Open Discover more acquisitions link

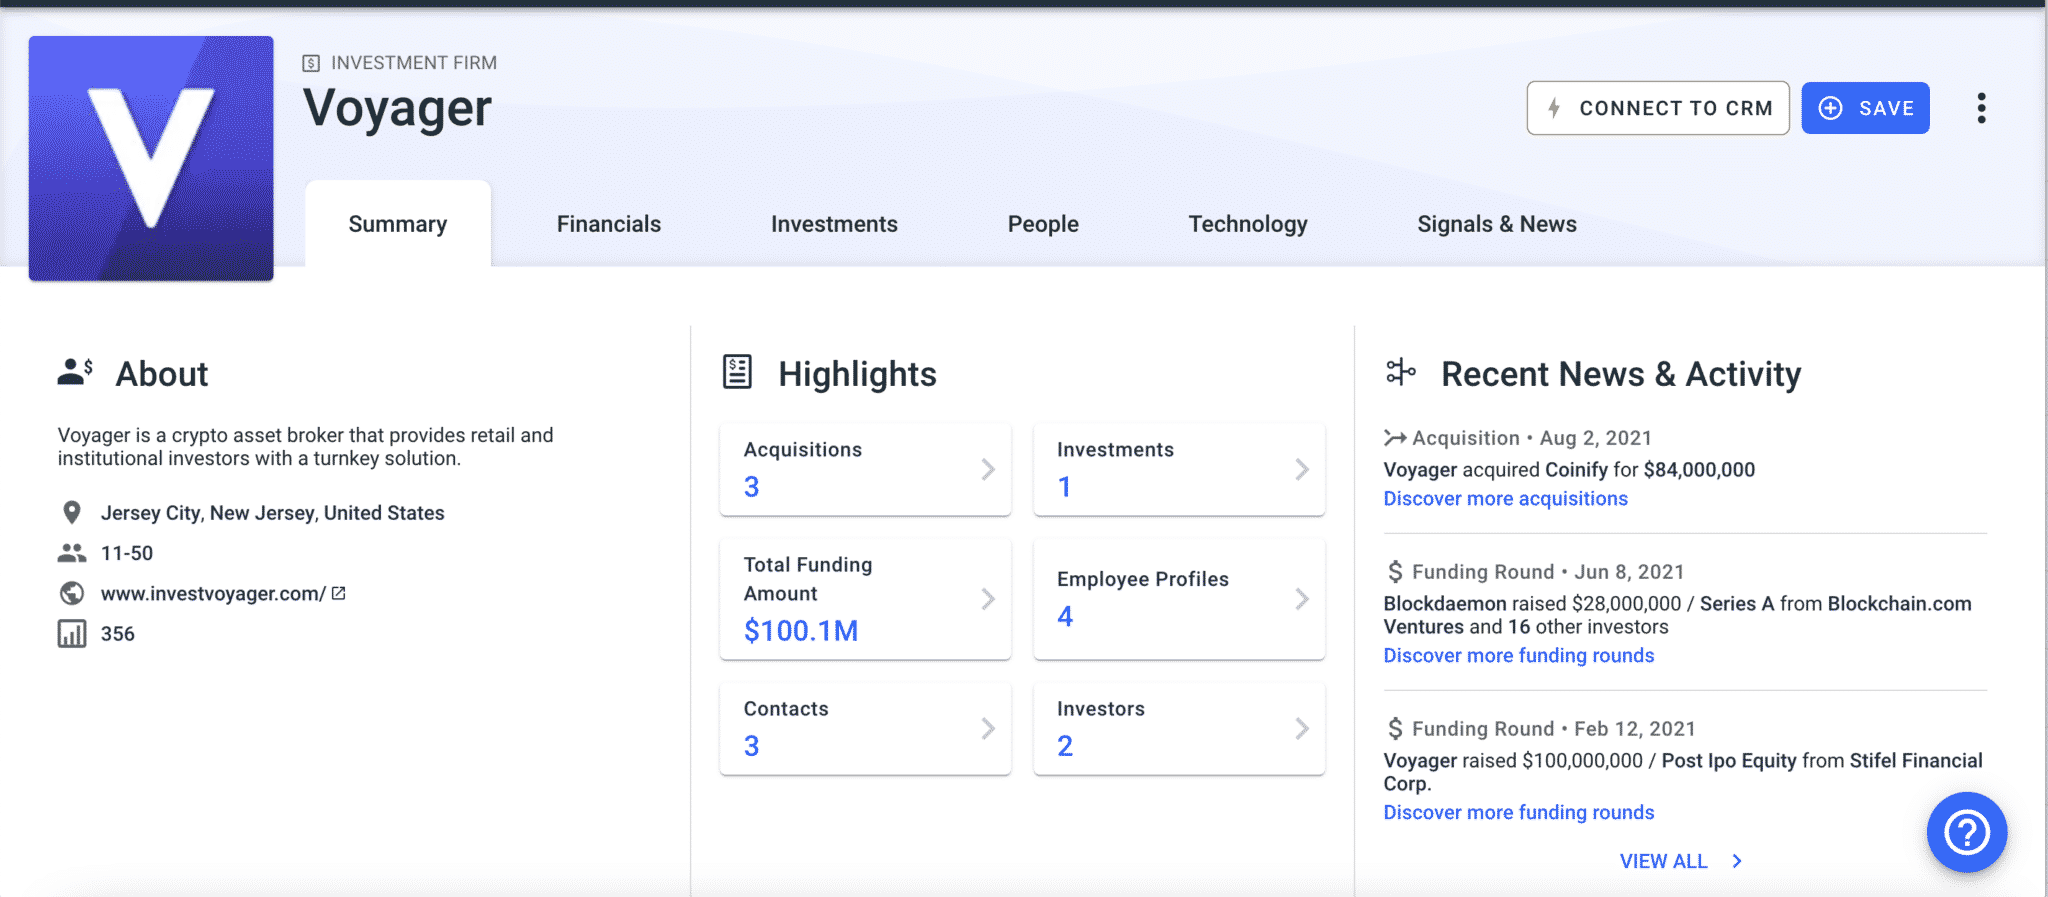1505,499
